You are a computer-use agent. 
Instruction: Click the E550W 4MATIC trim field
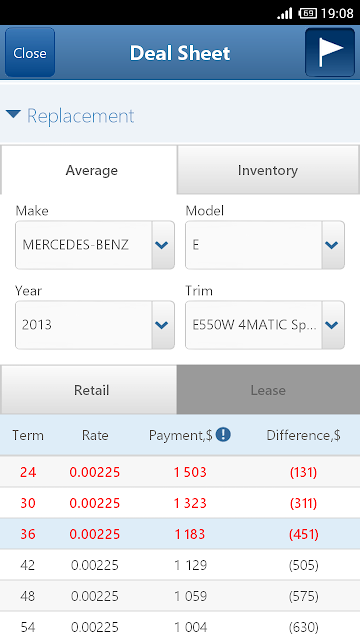[253, 325]
